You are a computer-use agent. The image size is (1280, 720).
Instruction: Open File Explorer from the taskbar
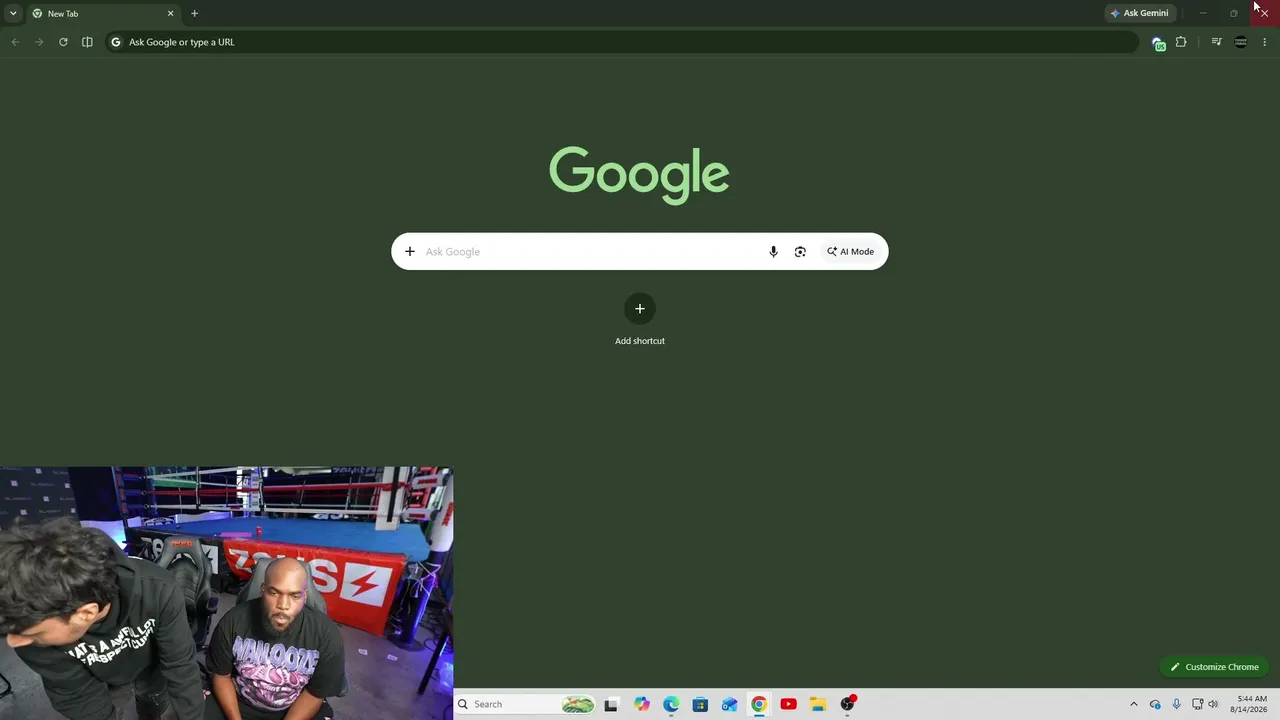click(817, 704)
